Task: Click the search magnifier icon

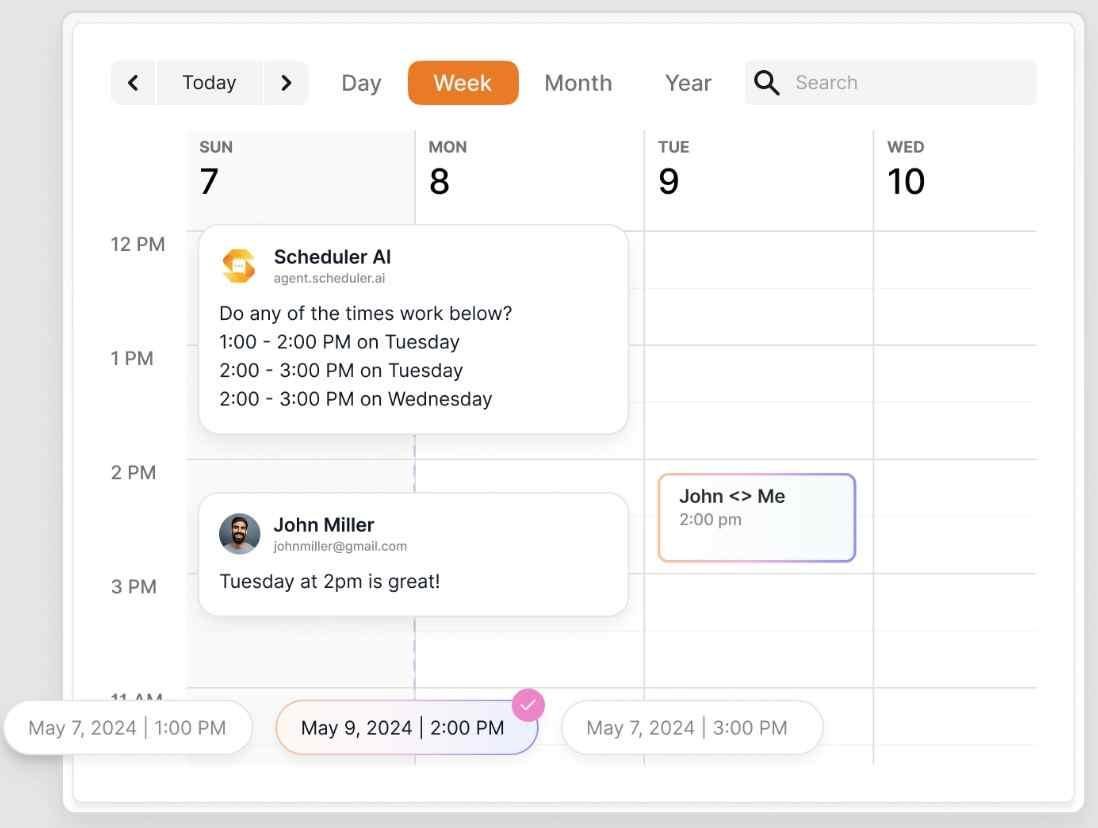Action: click(x=767, y=83)
